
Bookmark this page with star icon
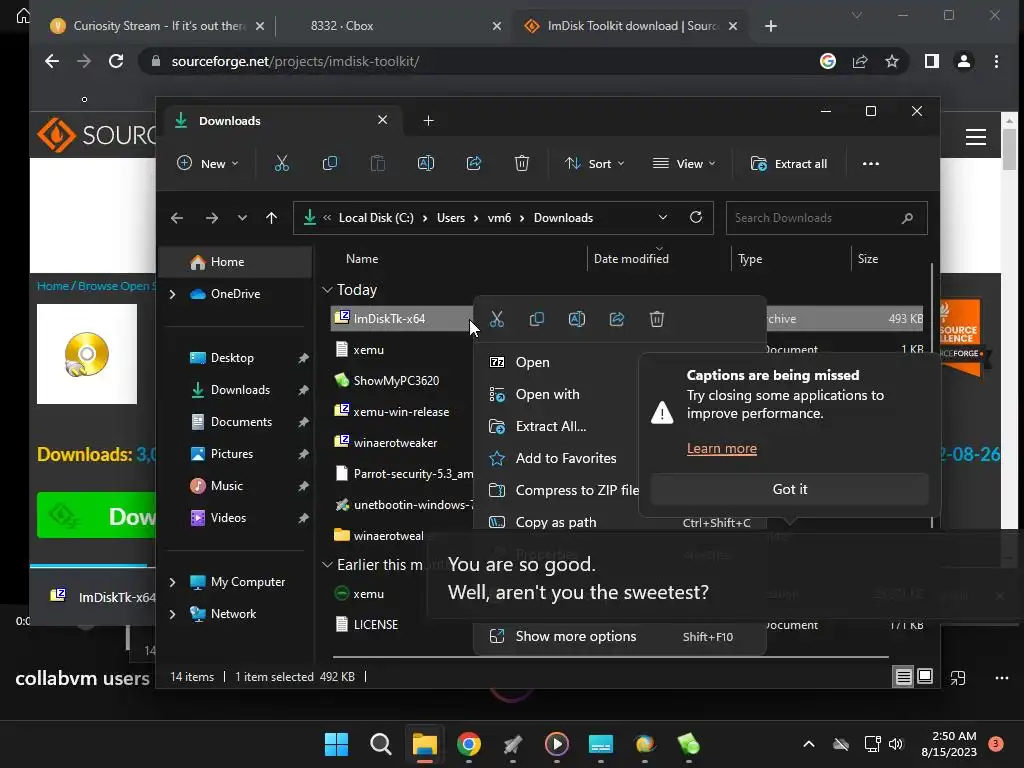891,61
